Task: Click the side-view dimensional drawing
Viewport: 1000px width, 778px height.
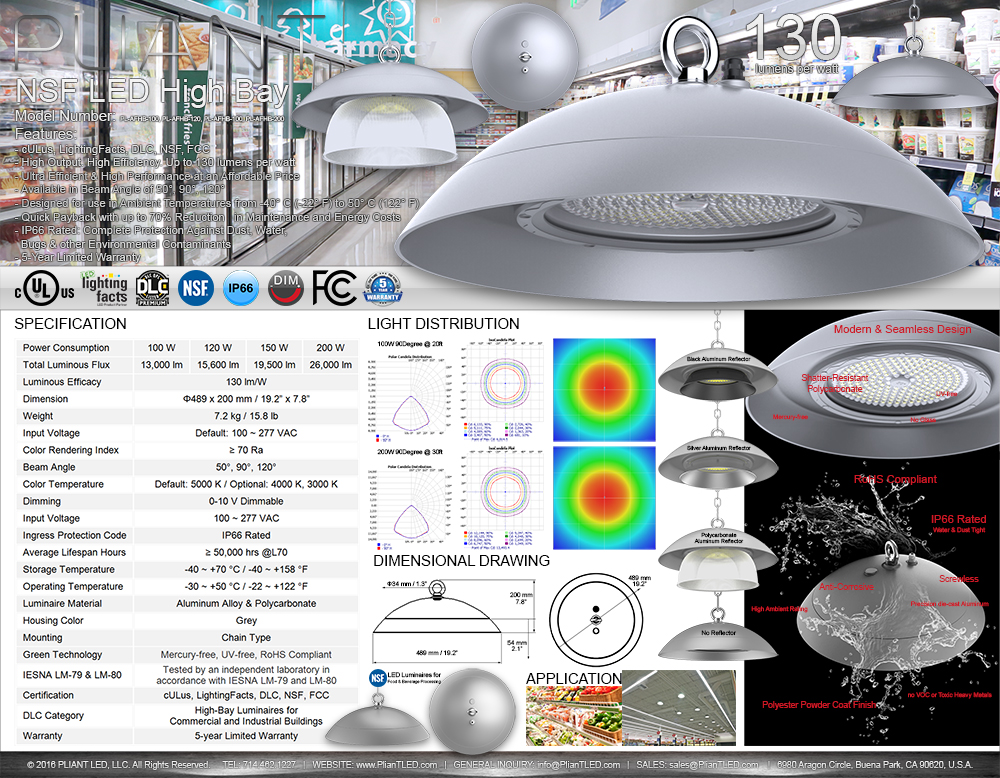Action: (452, 619)
